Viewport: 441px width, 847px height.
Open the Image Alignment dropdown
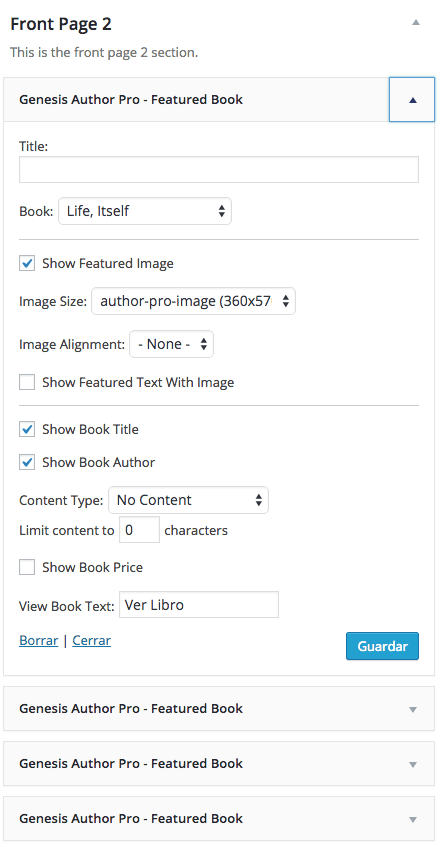pyautogui.click(x=171, y=344)
